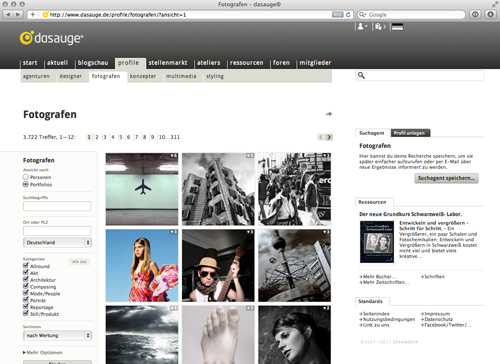This screenshot has width=500, height=364.
Task: Uncheck the Still/Produkt category checkbox
Action: [x=26, y=313]
